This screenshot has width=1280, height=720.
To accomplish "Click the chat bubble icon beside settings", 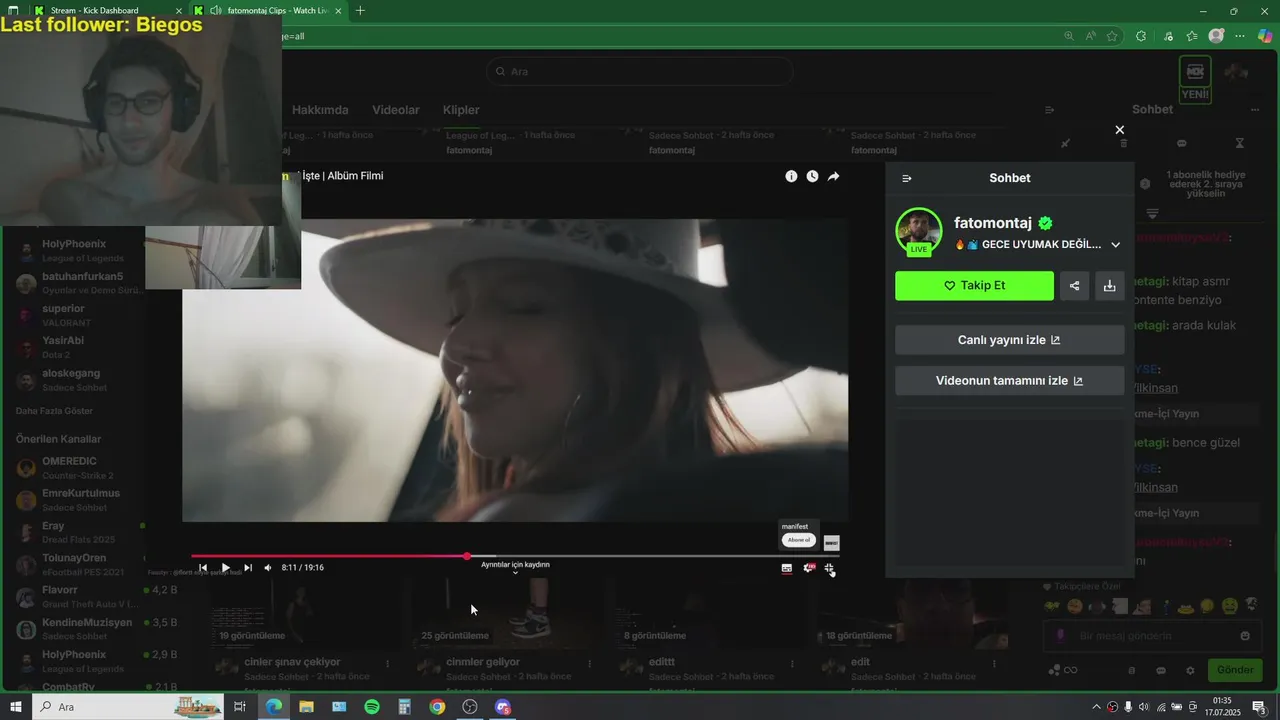I will click(1161, 670).
